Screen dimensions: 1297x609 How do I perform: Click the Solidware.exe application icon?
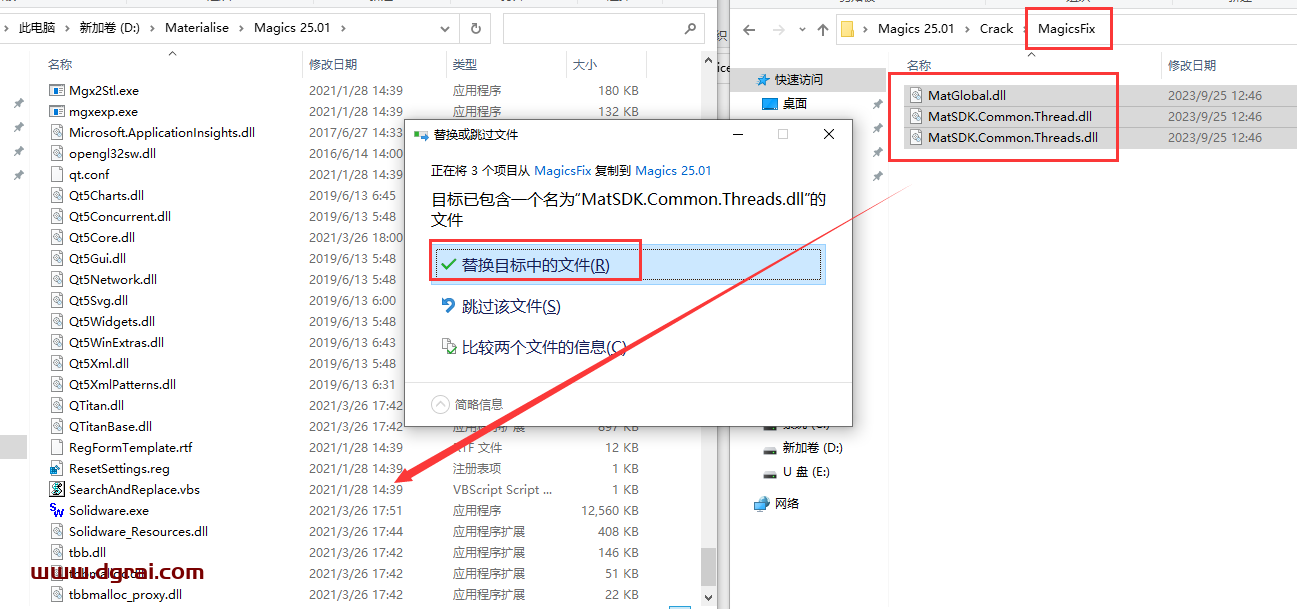[57, 511]
